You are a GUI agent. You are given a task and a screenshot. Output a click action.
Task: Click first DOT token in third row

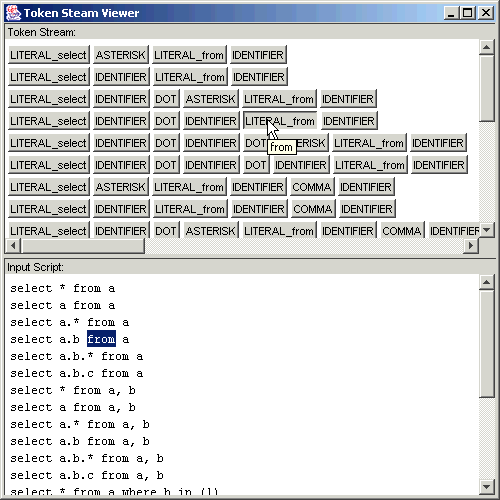click(x=166, y=99)
